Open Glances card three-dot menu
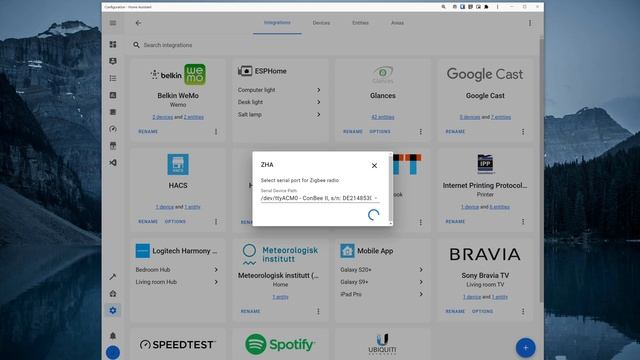The image size is (640, 360). pos(420,132)
